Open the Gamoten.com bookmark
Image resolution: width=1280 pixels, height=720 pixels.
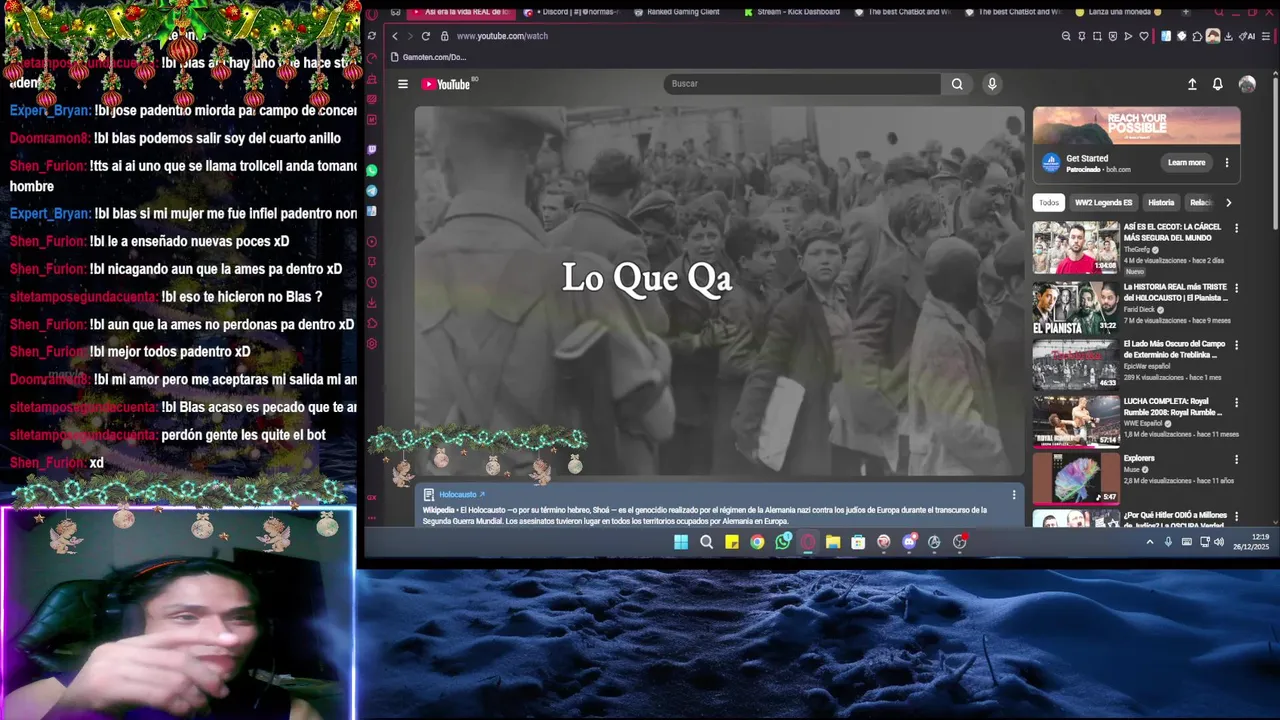pos(428,57)
